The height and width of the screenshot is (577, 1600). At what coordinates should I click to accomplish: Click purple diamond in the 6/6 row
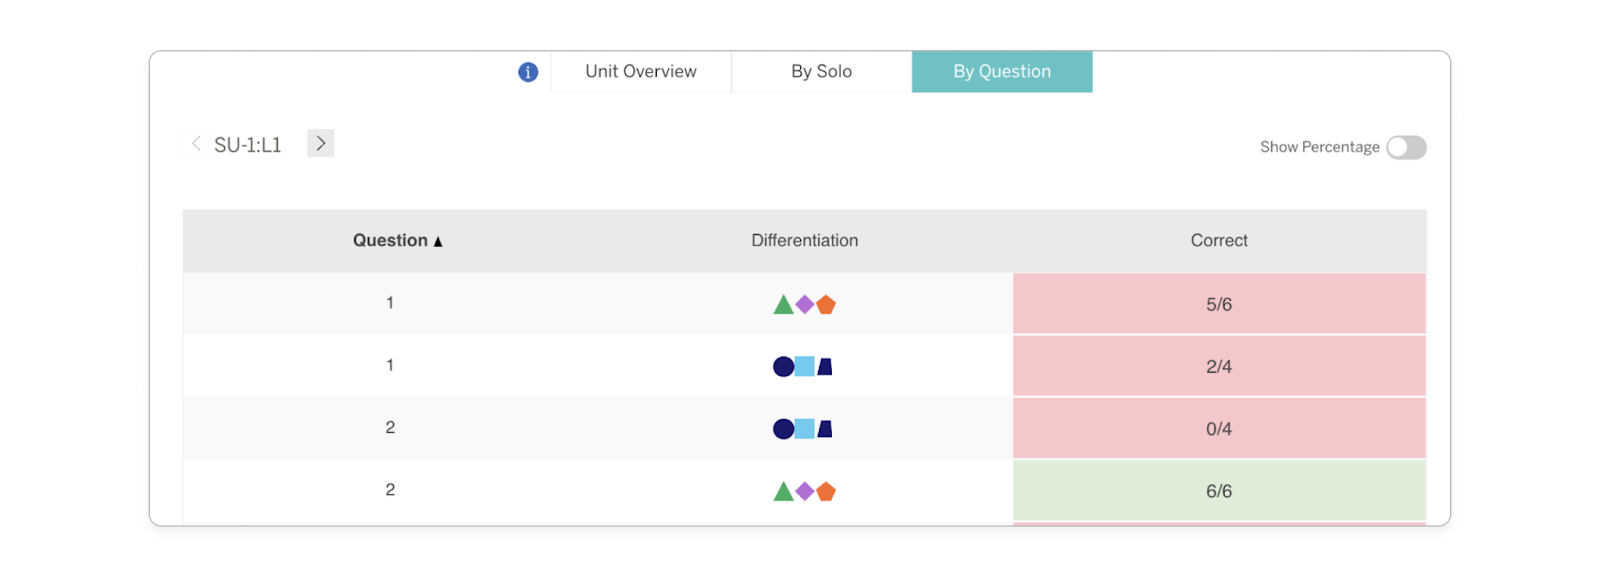(804, 491)
